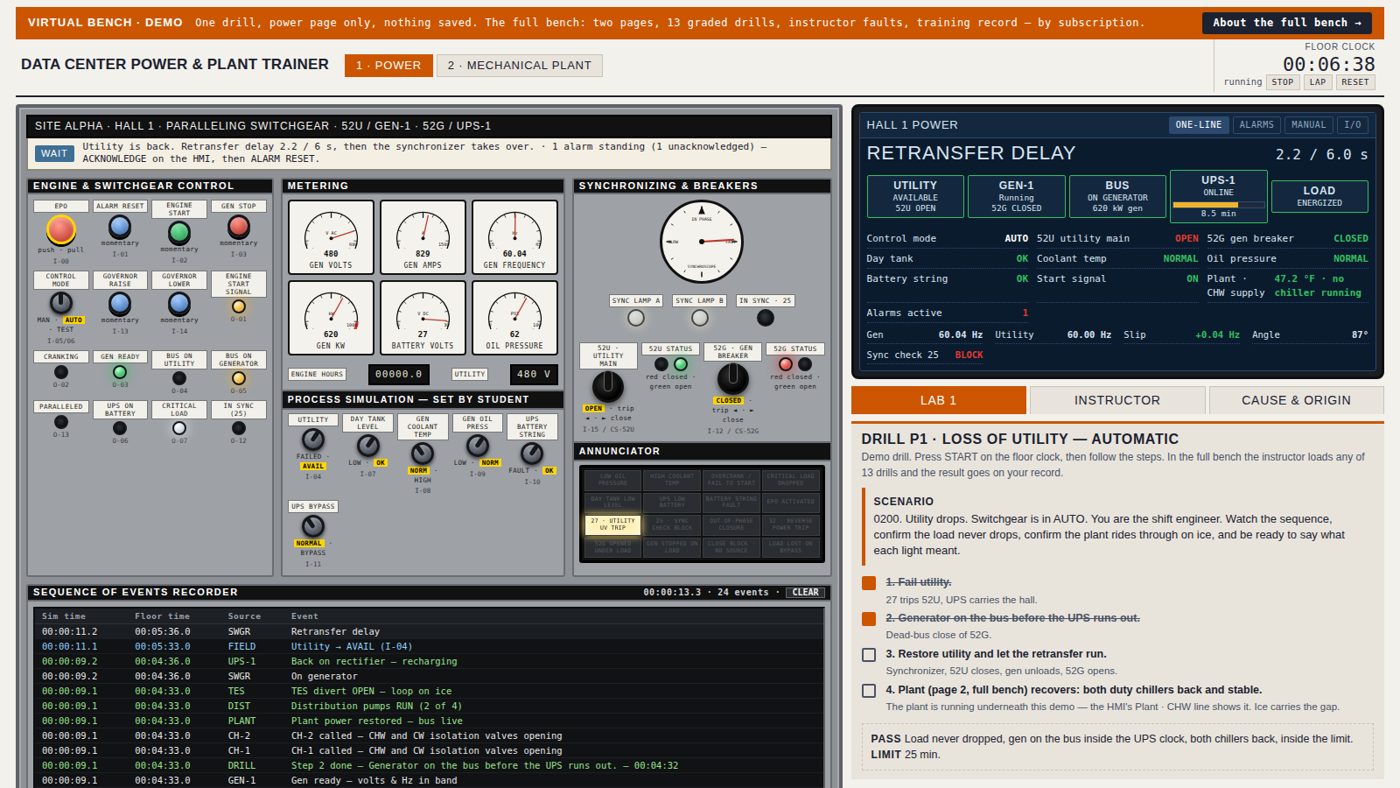The height and width of the screenshot is (788, 1400).
Task: Toggle the GEN OIL PRESS simulation knob
Action: tap(478, 446)
